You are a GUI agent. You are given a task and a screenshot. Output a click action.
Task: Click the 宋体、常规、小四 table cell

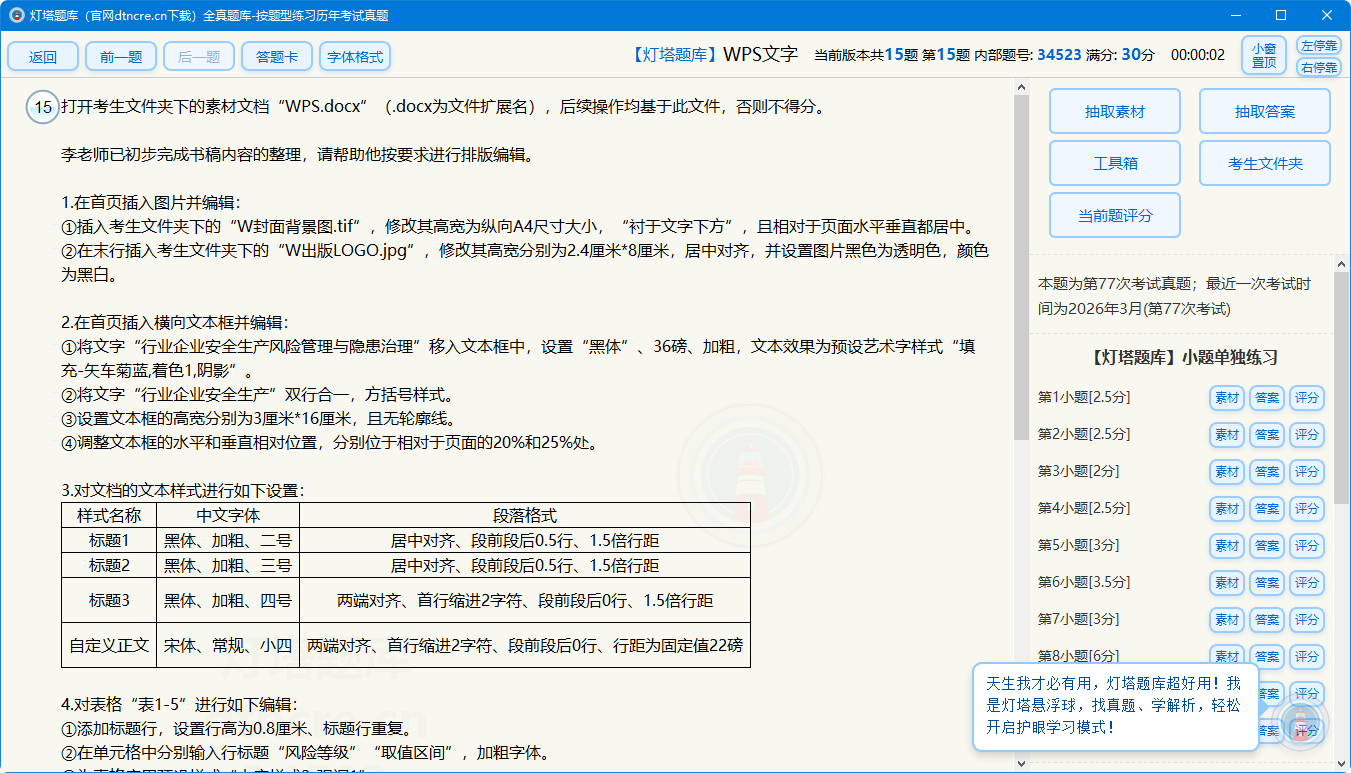click(x=228, y=645)
